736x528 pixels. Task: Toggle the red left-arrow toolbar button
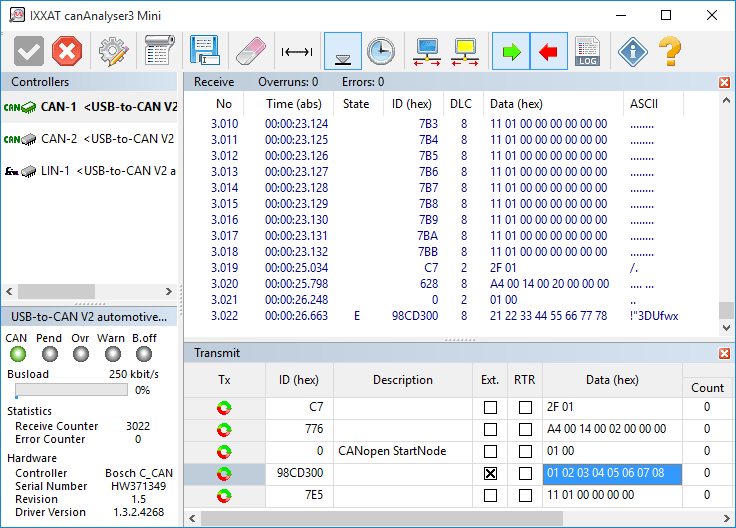(x=549, y=51)
